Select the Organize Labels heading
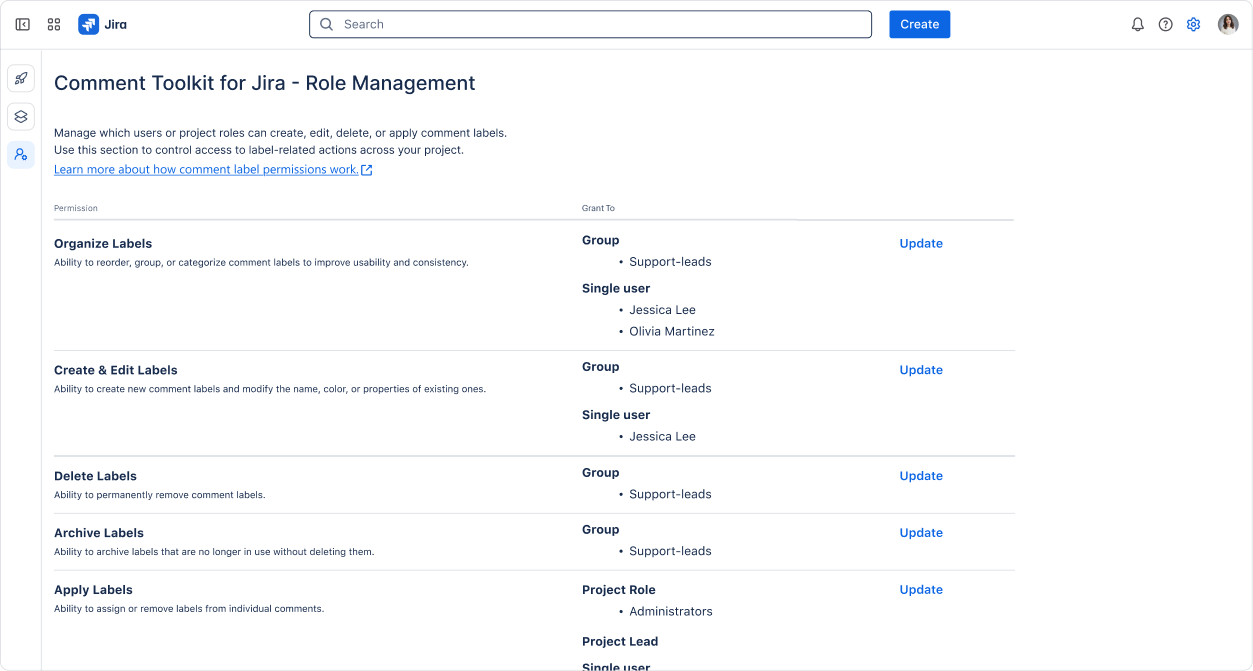Image resolution: width=1253 pixels, height=671 pixels. pyautogui.click(x=103, y=244)
